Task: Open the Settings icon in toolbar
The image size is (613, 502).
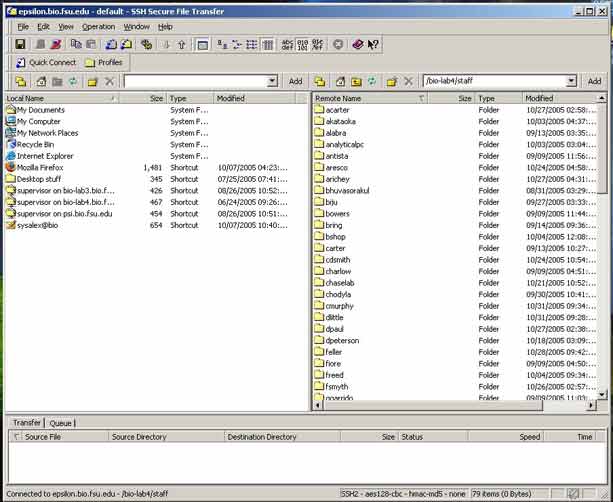Action: click(147, 45)
